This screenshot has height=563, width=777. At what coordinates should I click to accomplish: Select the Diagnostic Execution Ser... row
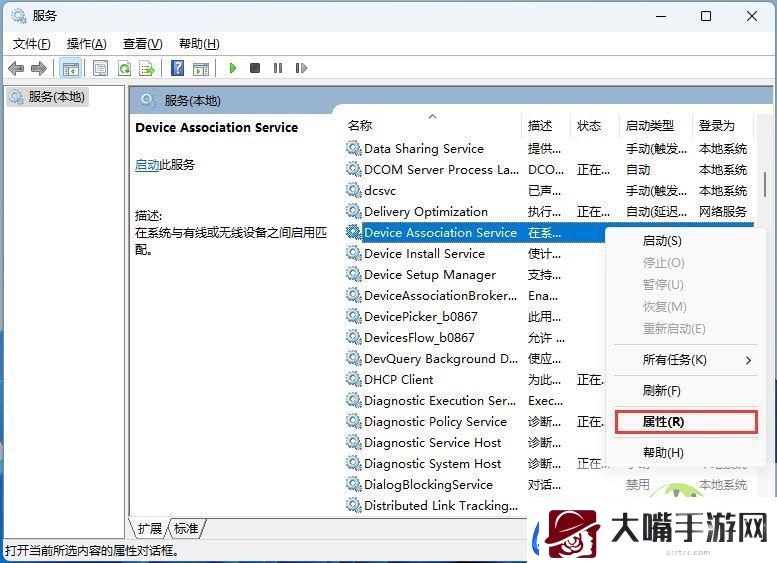pyautogui.click(x=476, y=400)
